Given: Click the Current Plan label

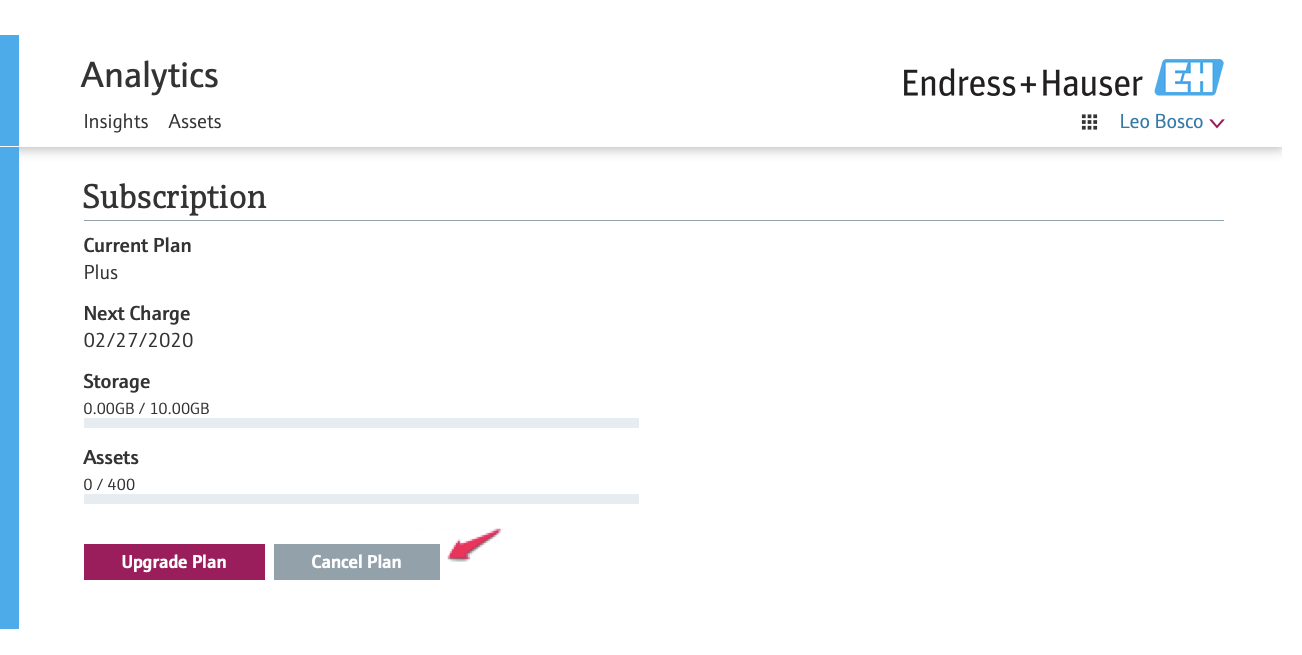Looking at the screenshot, I should [137, 245].
